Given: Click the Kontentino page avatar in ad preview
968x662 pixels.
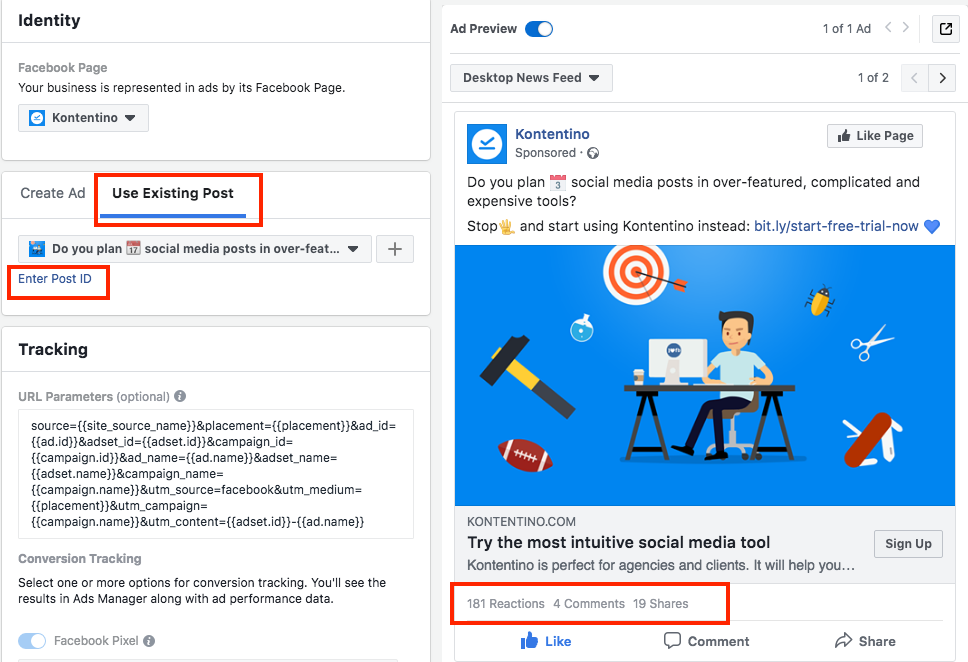Looking at the screenshot, I should tap(486, 143).
